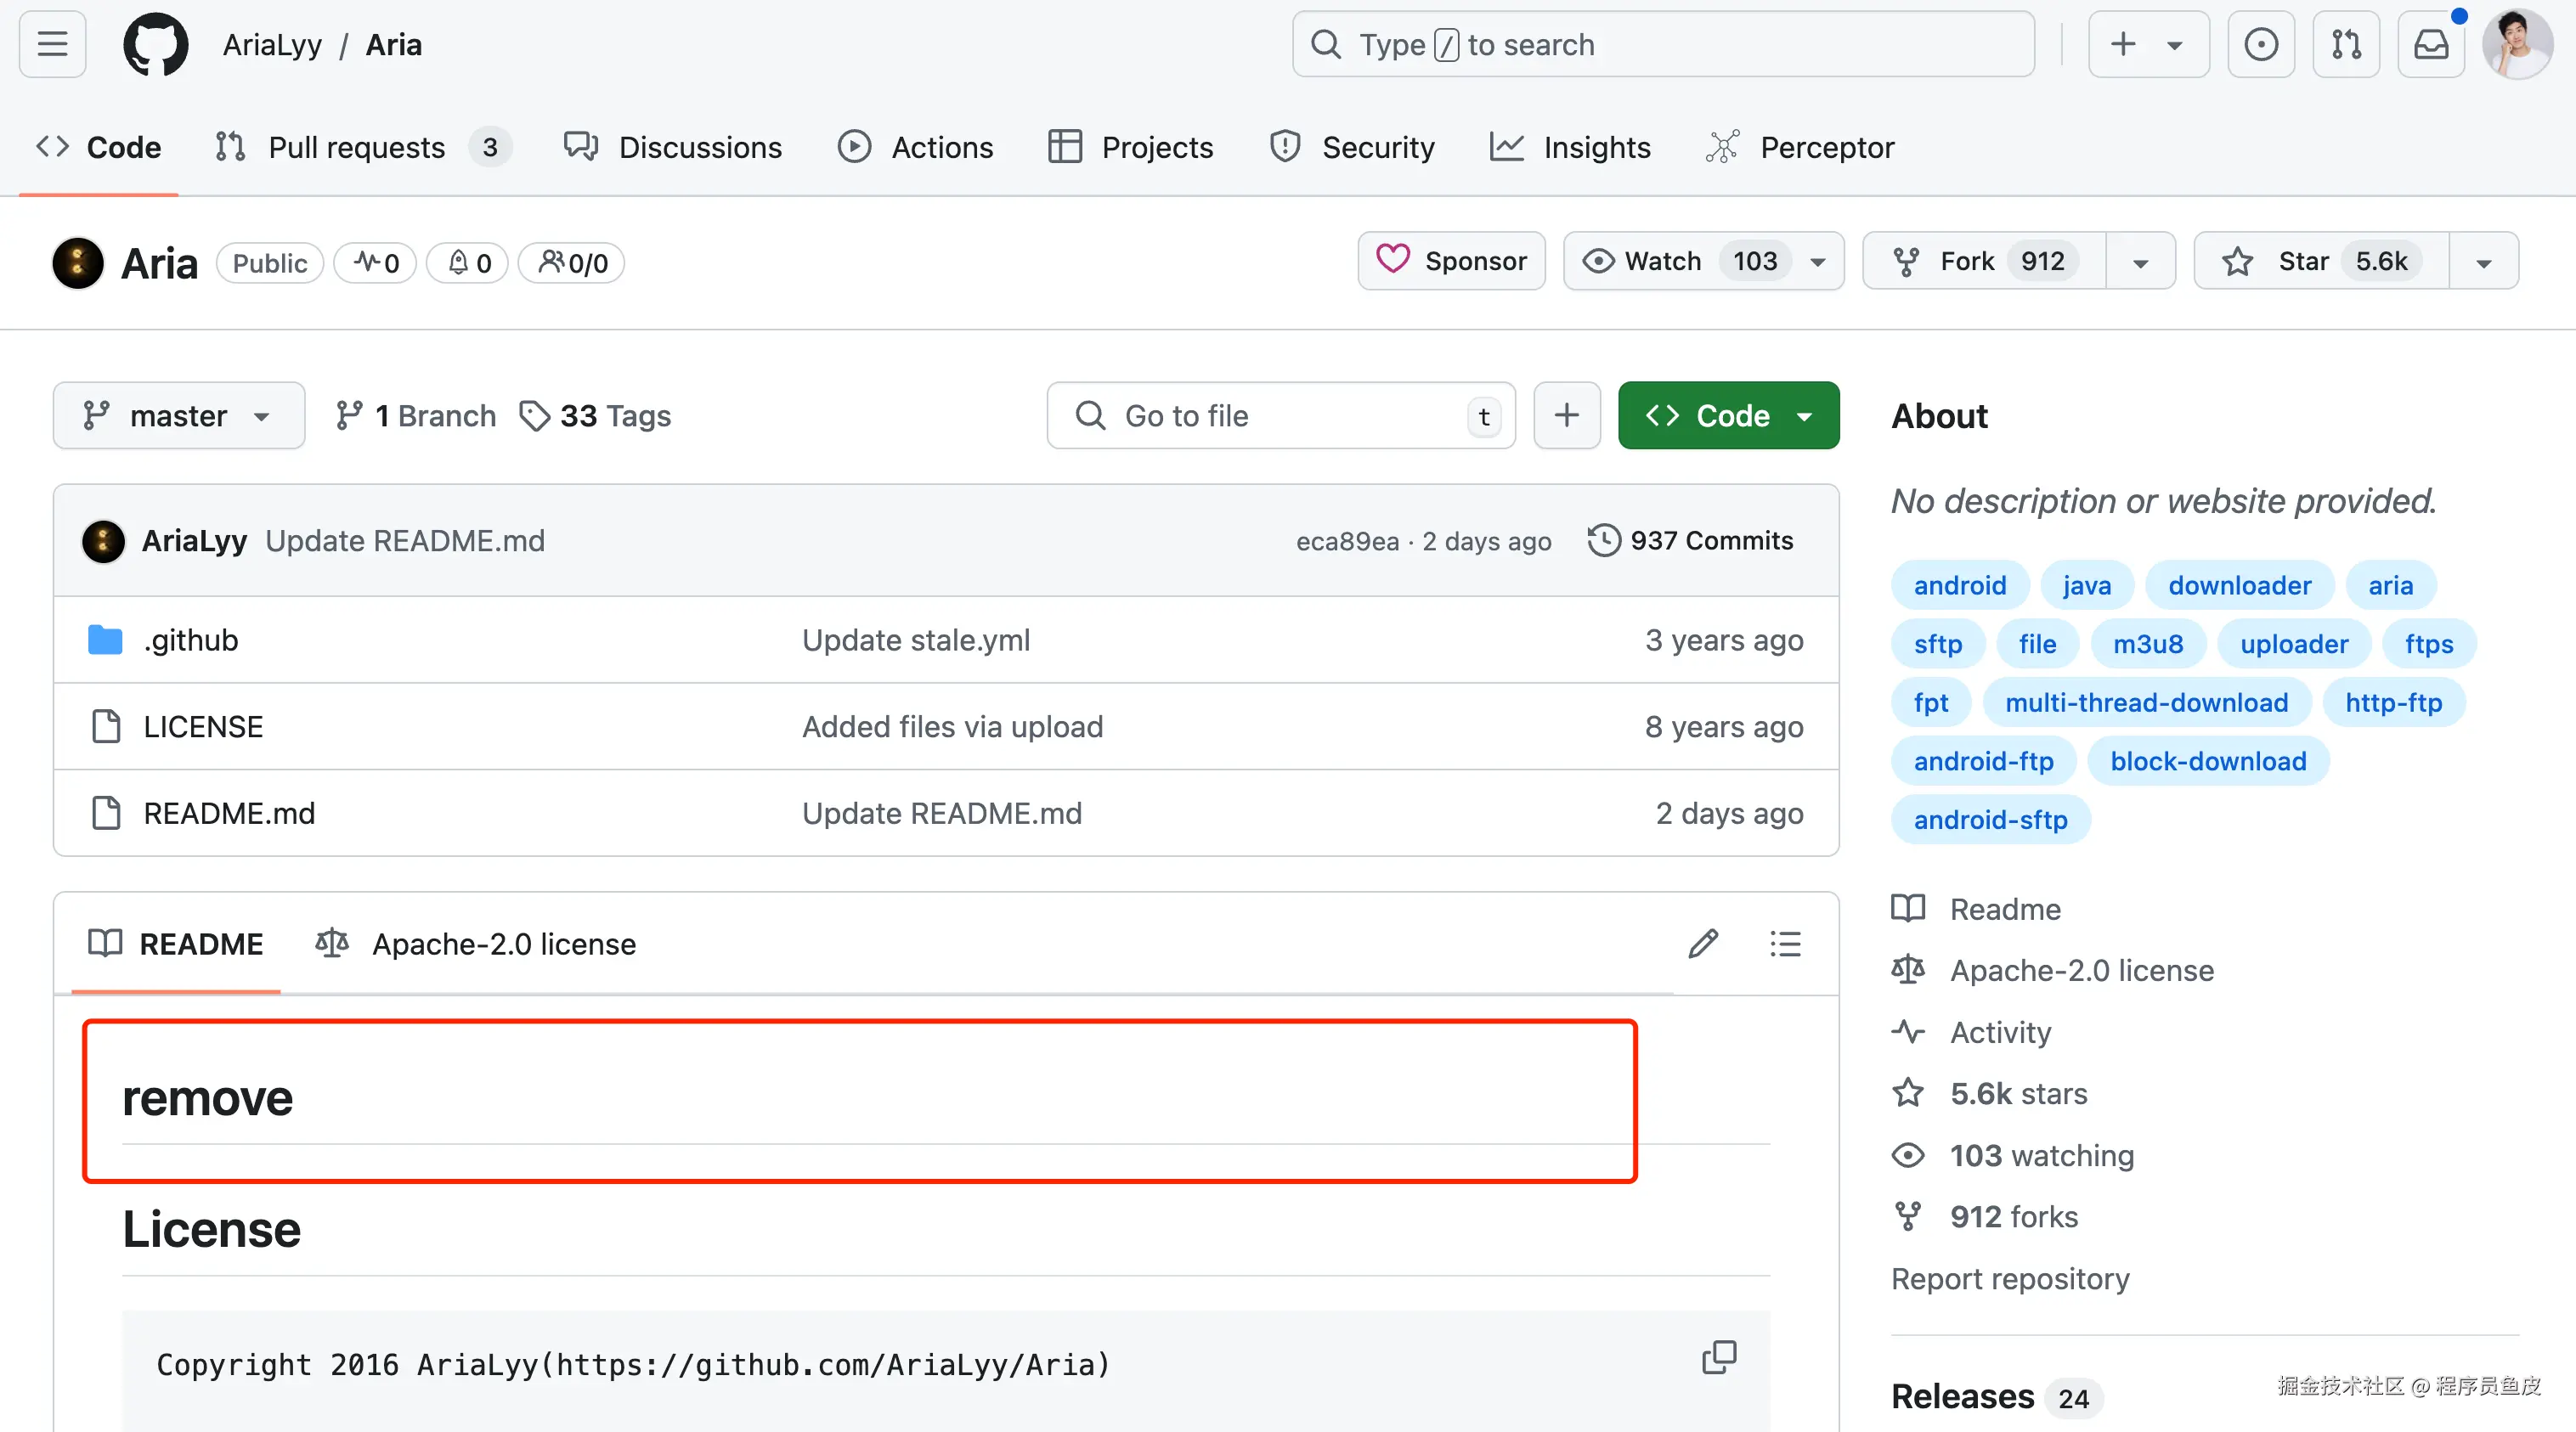Select the Apache-2.0 license tab
This screenshot has width=2576, height=1432.
pyautogui.click(x=476, y=943)
